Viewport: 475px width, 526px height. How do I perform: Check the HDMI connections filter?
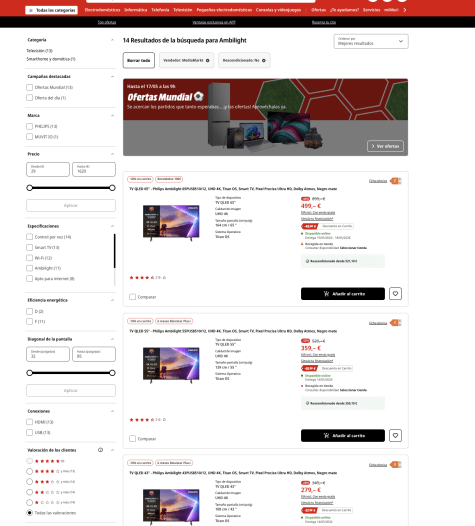[30, 422]
